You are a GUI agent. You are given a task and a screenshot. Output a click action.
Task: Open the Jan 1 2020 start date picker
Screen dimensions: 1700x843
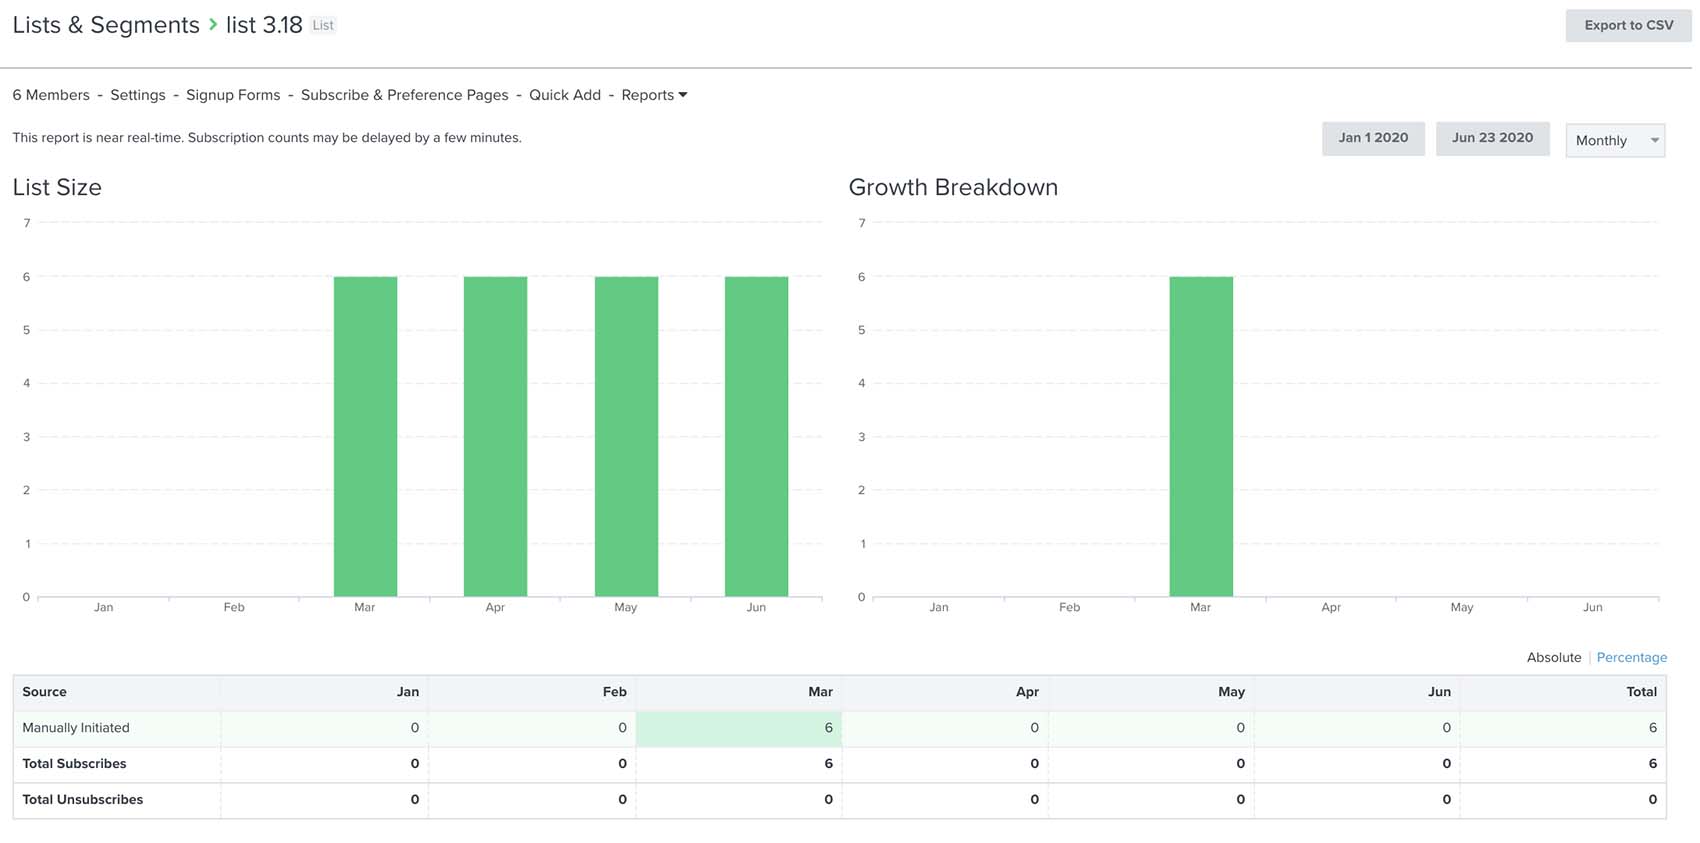(x=1372, y=138)
